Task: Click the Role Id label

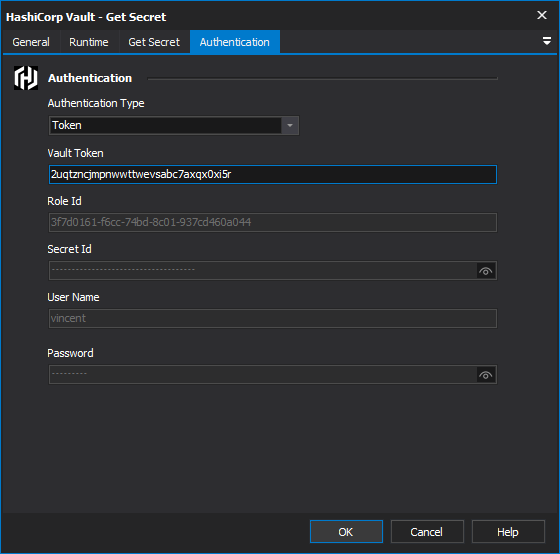Action: 64,201
